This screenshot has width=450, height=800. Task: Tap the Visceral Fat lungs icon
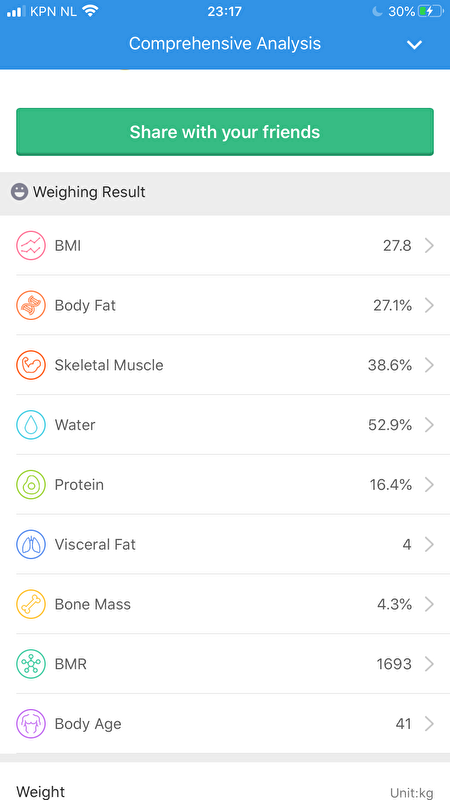point(31,544)
